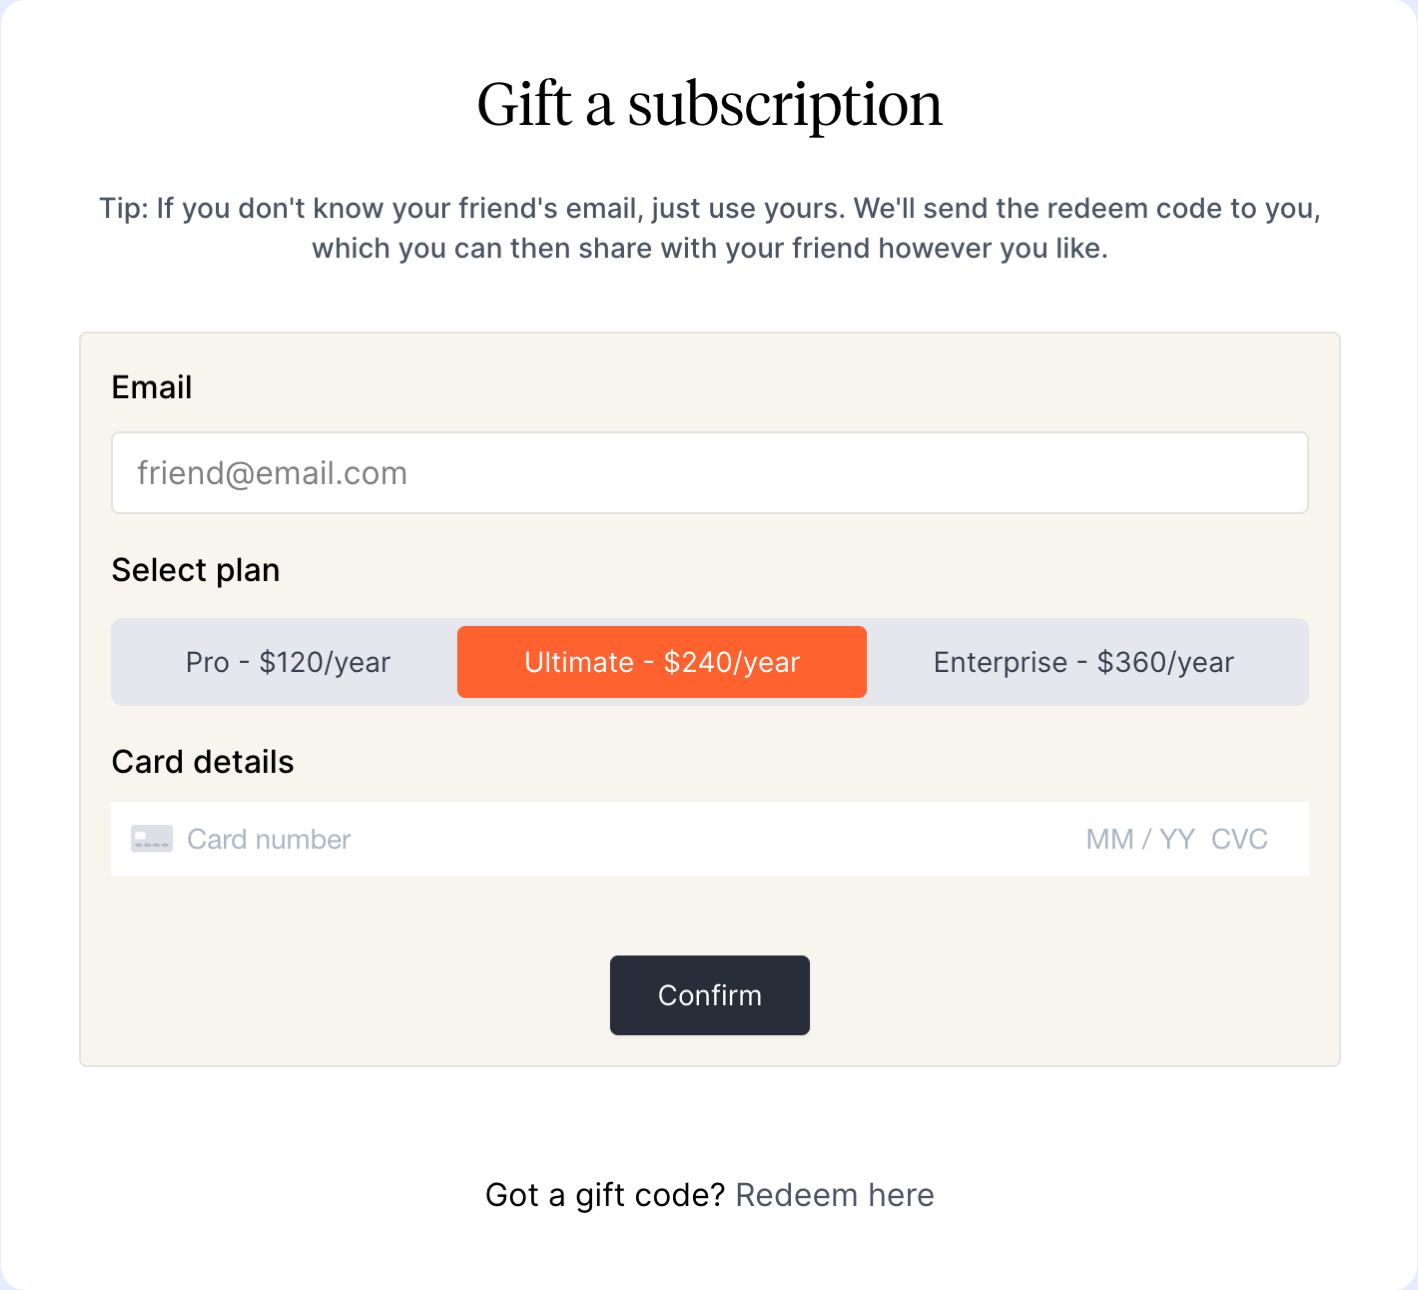Click the tip line starting 'which you can'
The height and width of the screenshot is (1290, 1418).
click(709, 248)
